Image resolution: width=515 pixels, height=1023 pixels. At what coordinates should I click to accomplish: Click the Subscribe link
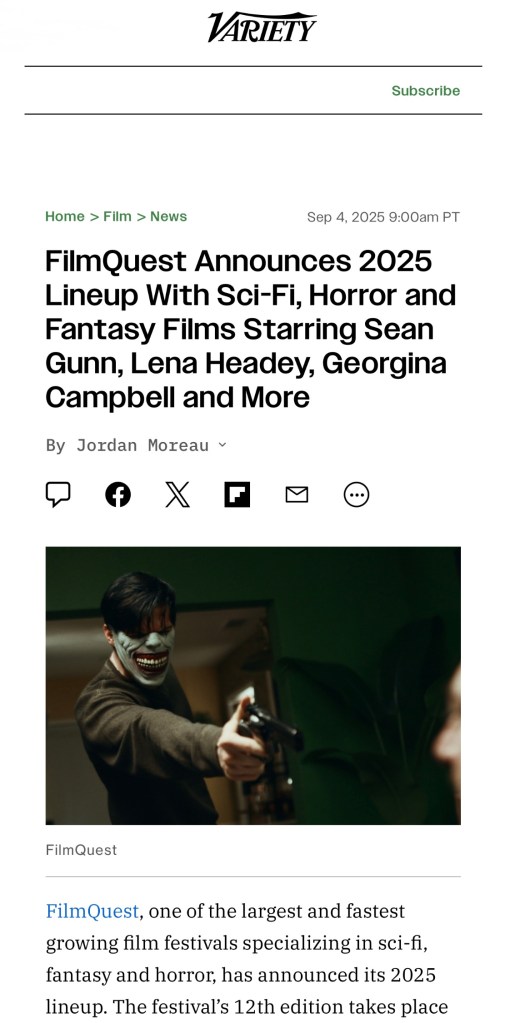point(426,91)
